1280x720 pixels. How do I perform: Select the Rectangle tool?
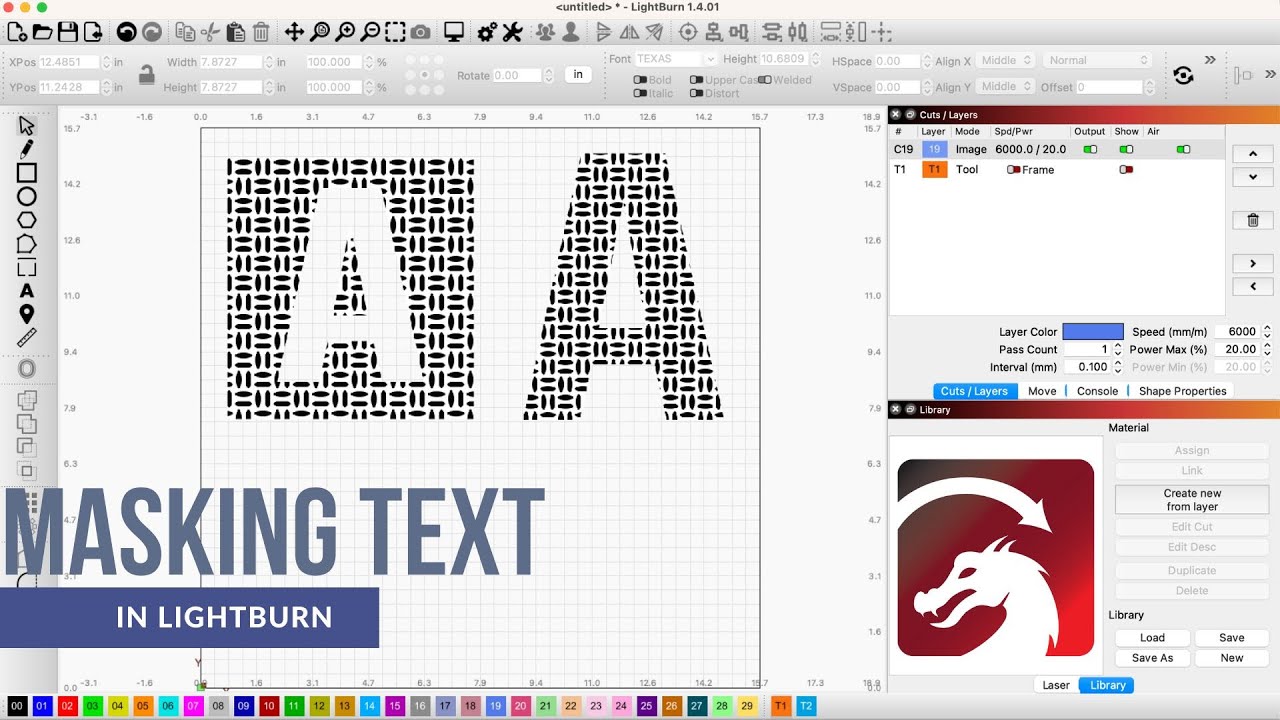tap(27, 173)
